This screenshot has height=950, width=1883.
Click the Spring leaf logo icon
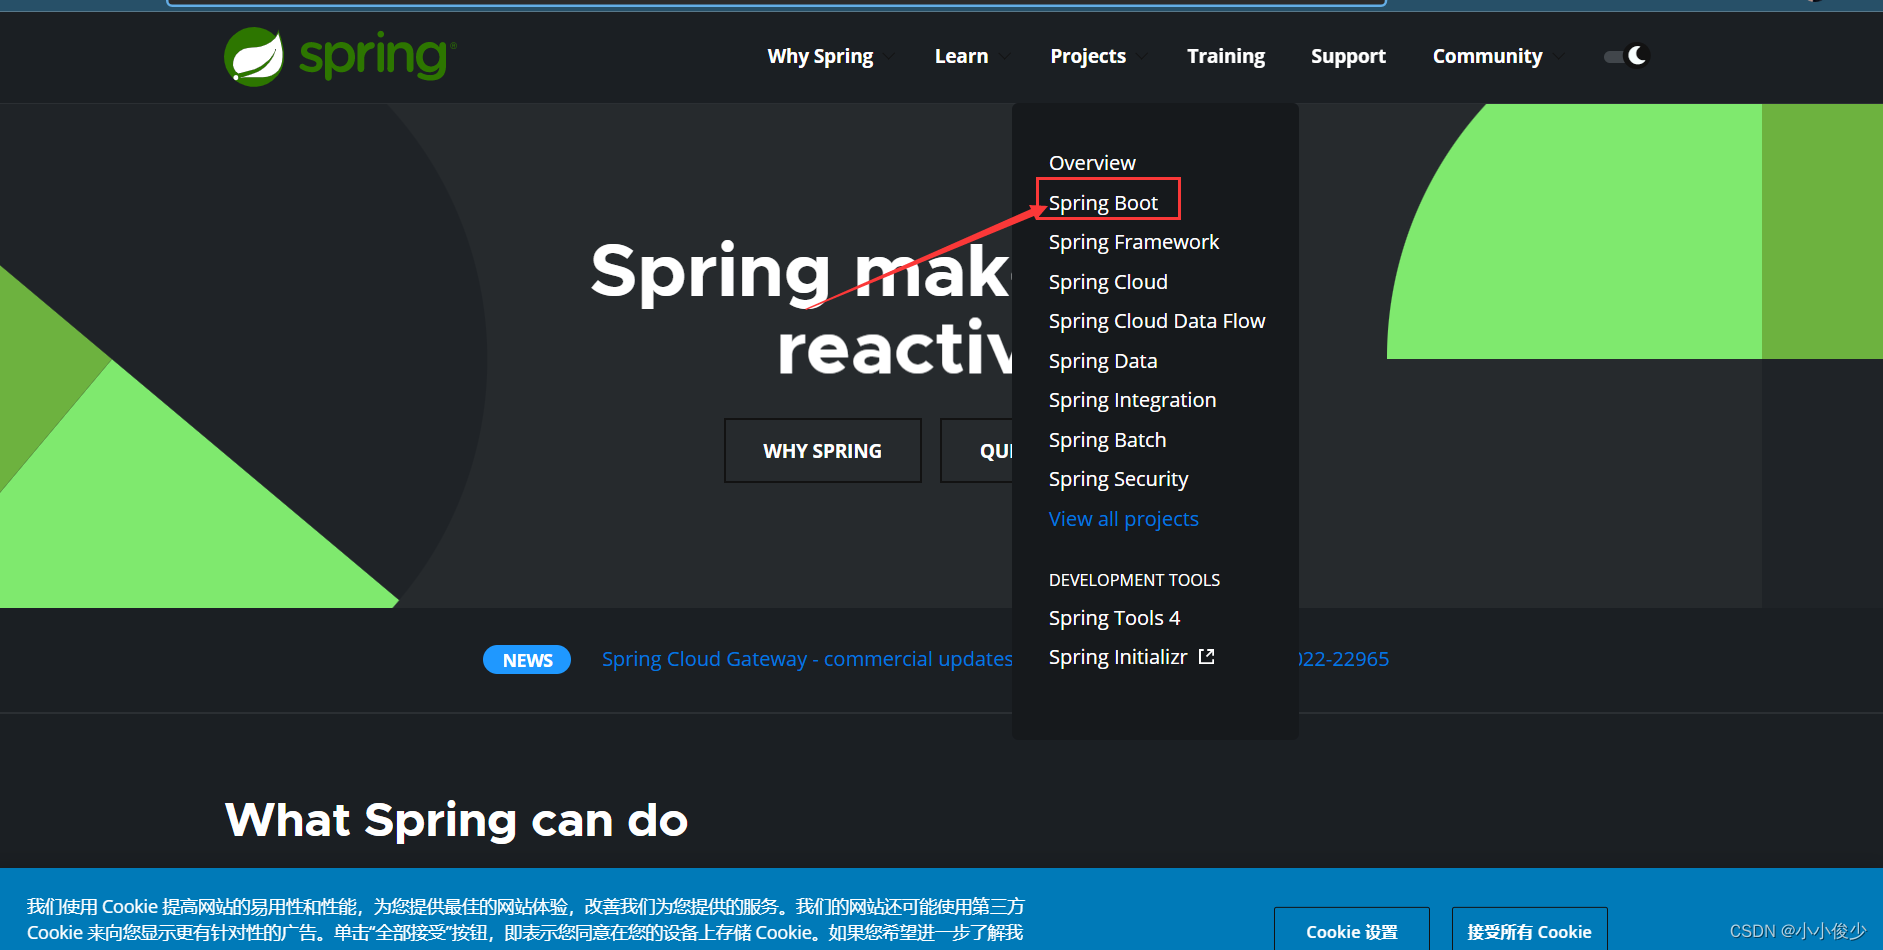(x=254, y=57)
